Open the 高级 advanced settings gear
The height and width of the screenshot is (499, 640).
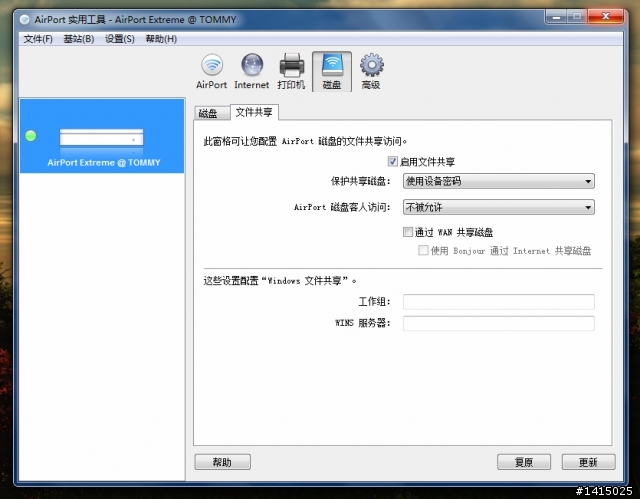[371, 71]
